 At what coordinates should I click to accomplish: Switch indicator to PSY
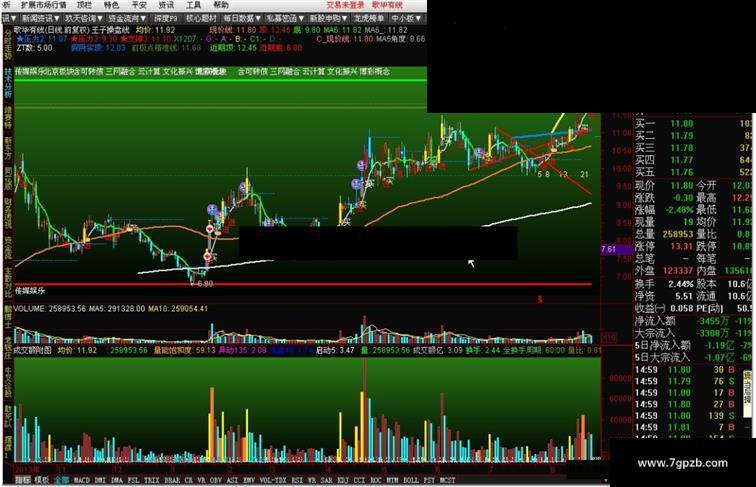coord(429,480)
